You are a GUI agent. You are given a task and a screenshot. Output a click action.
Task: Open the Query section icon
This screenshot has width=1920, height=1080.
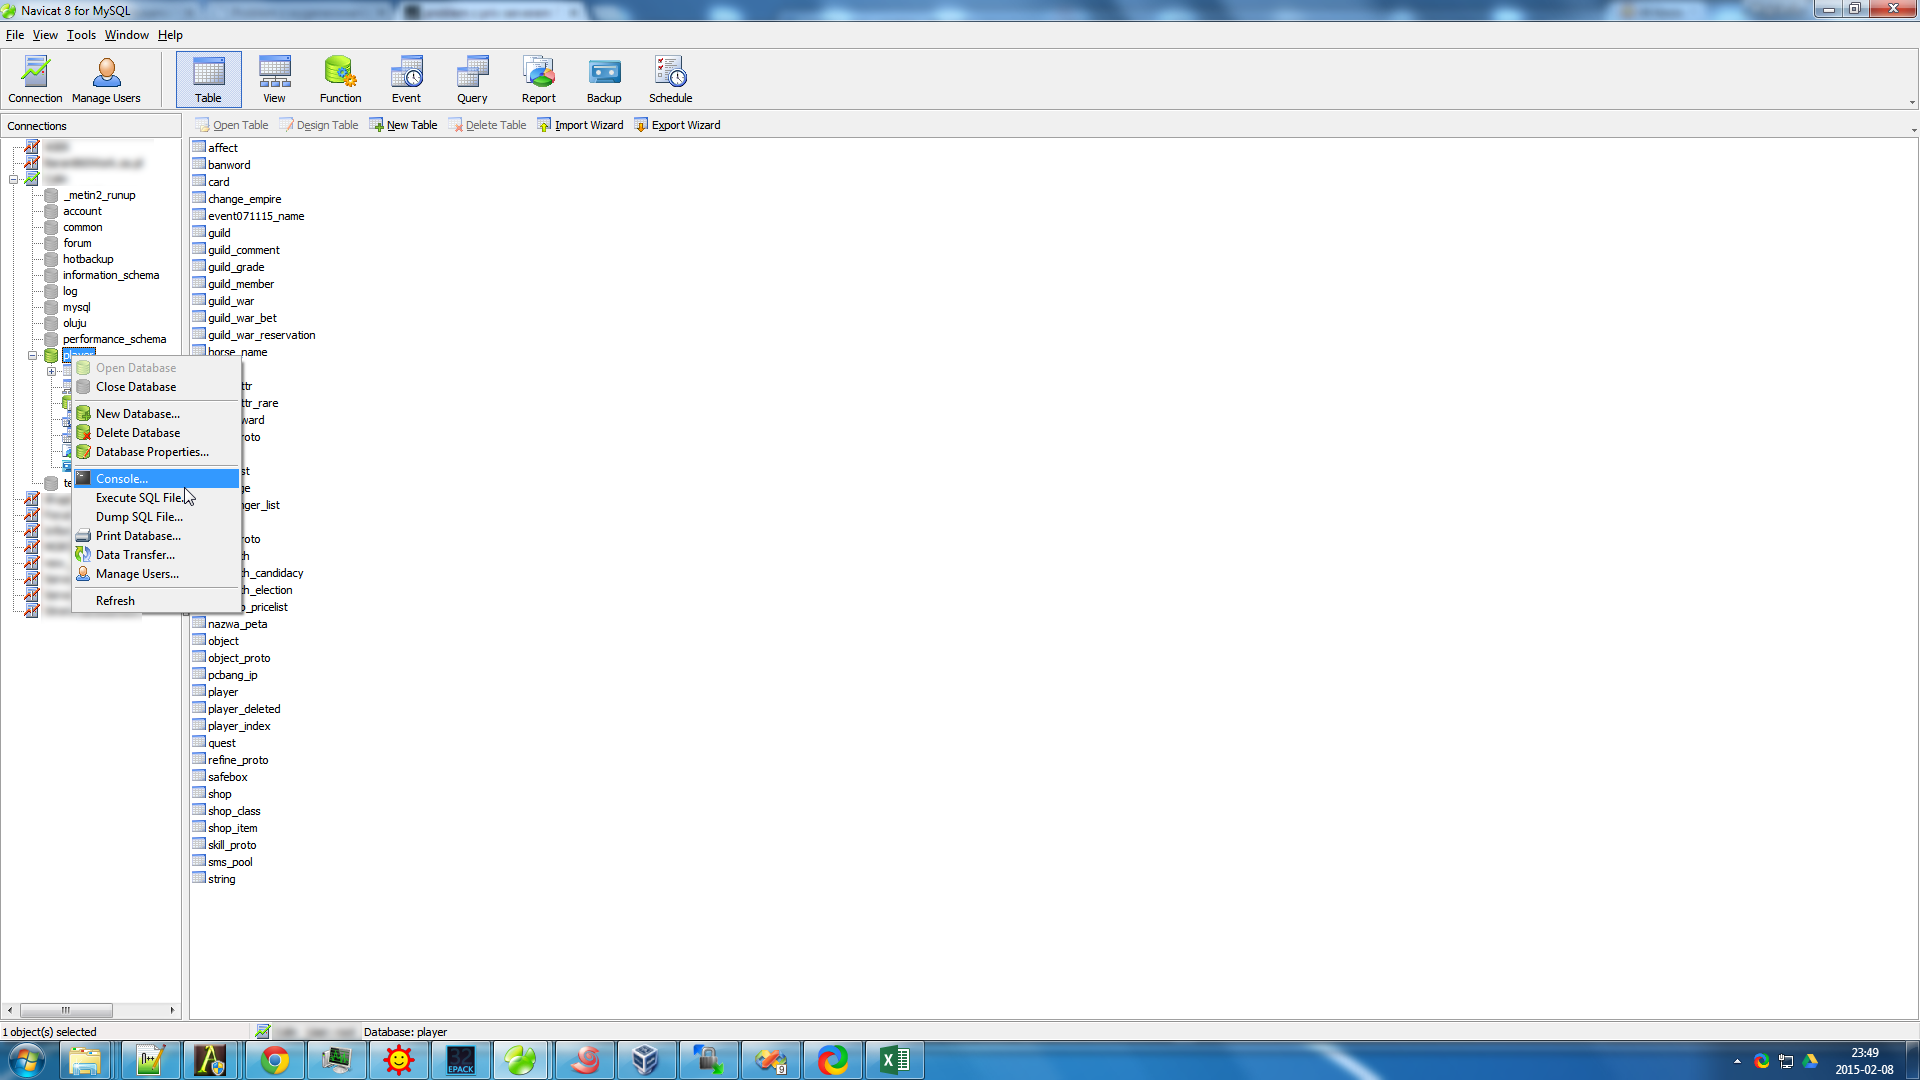[x=472, y=80]
